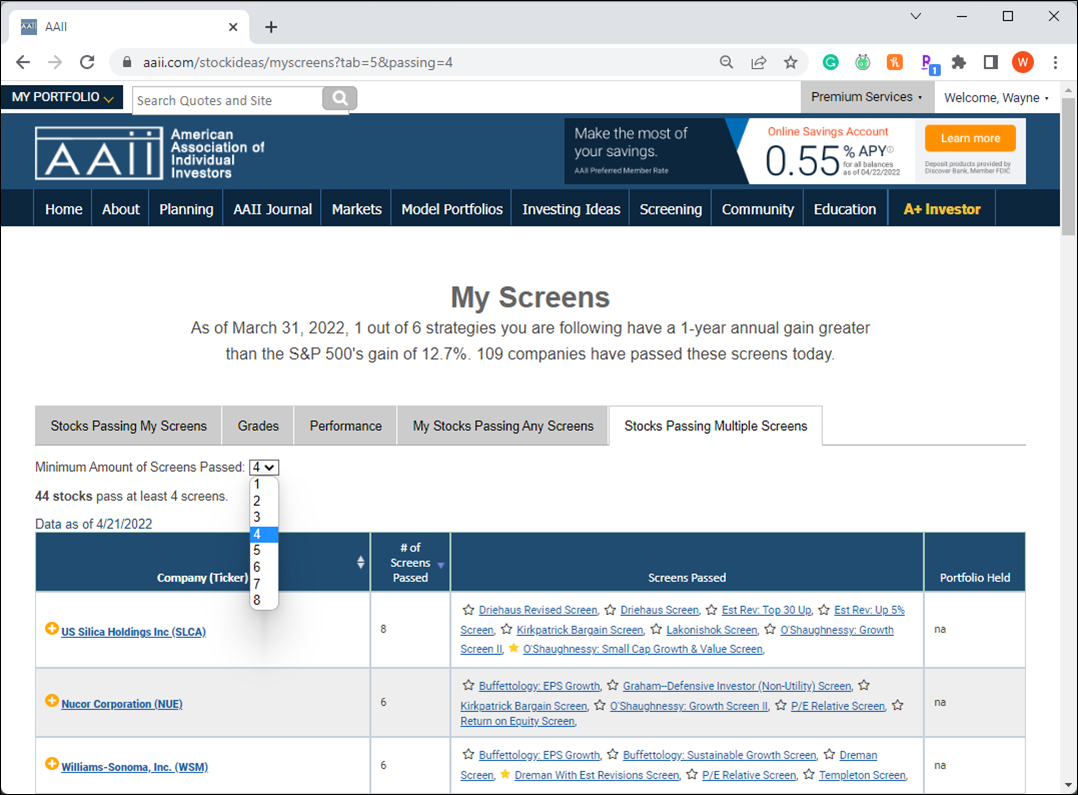Open the Premium Services dropdown menu
The height and width of the screenshot is (795, 1078).
pos(866,97)
